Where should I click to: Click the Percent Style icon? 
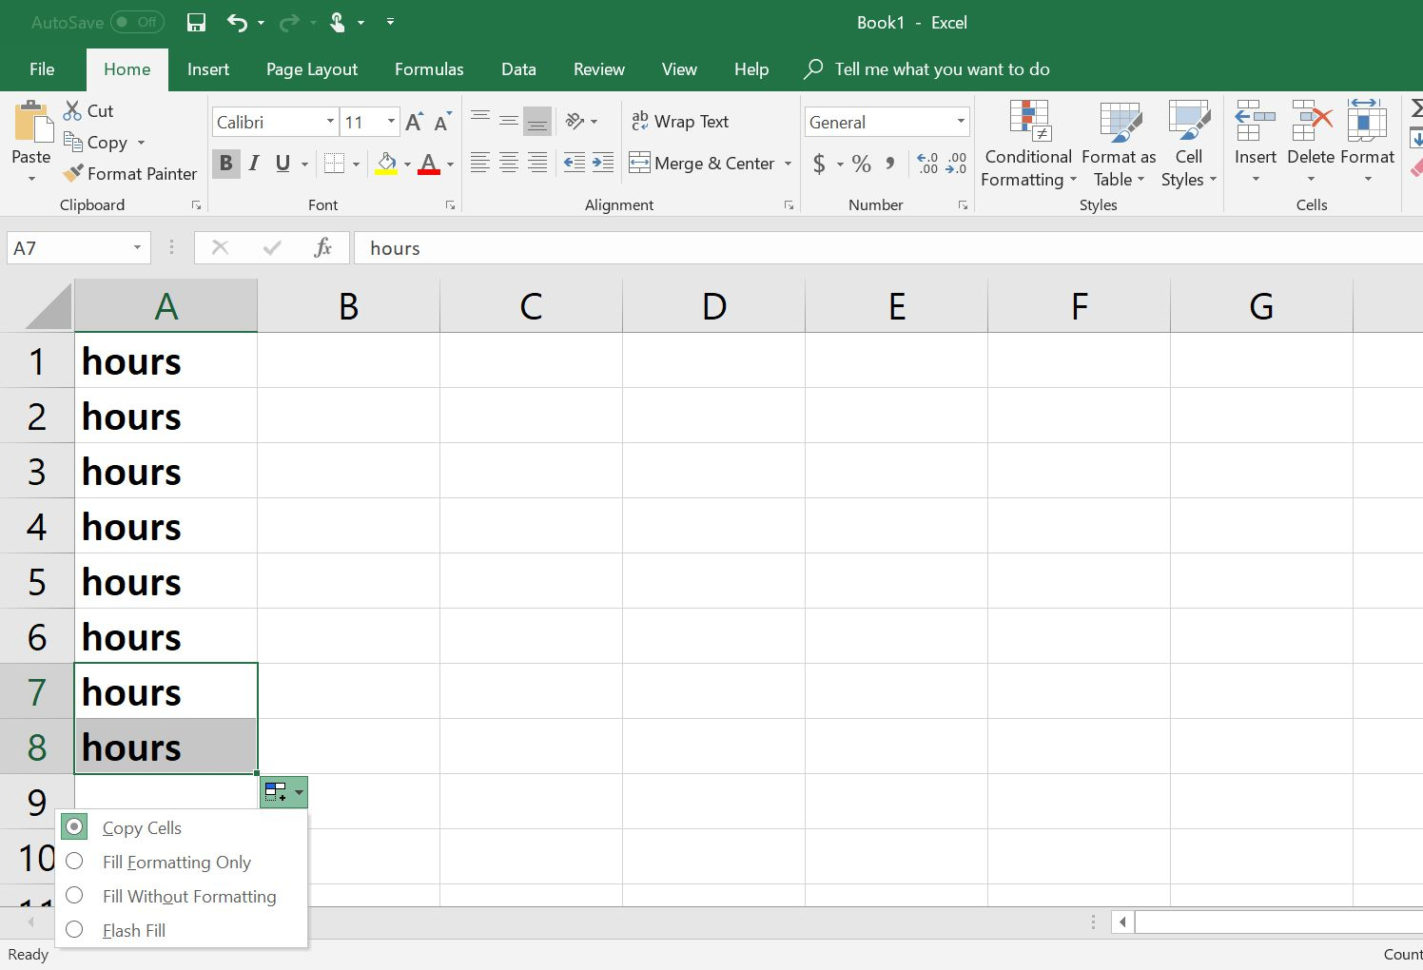pyautogui.click(x=861, y=163)
